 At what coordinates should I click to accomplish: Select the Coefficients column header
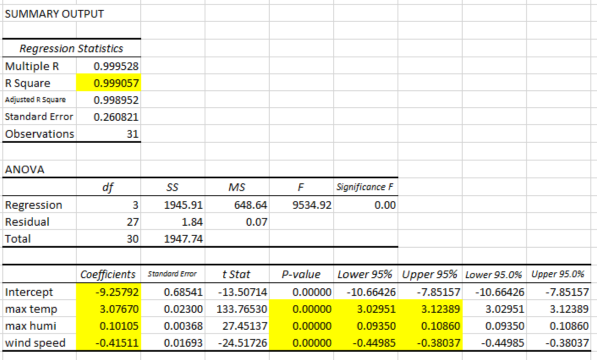(108, 274)
